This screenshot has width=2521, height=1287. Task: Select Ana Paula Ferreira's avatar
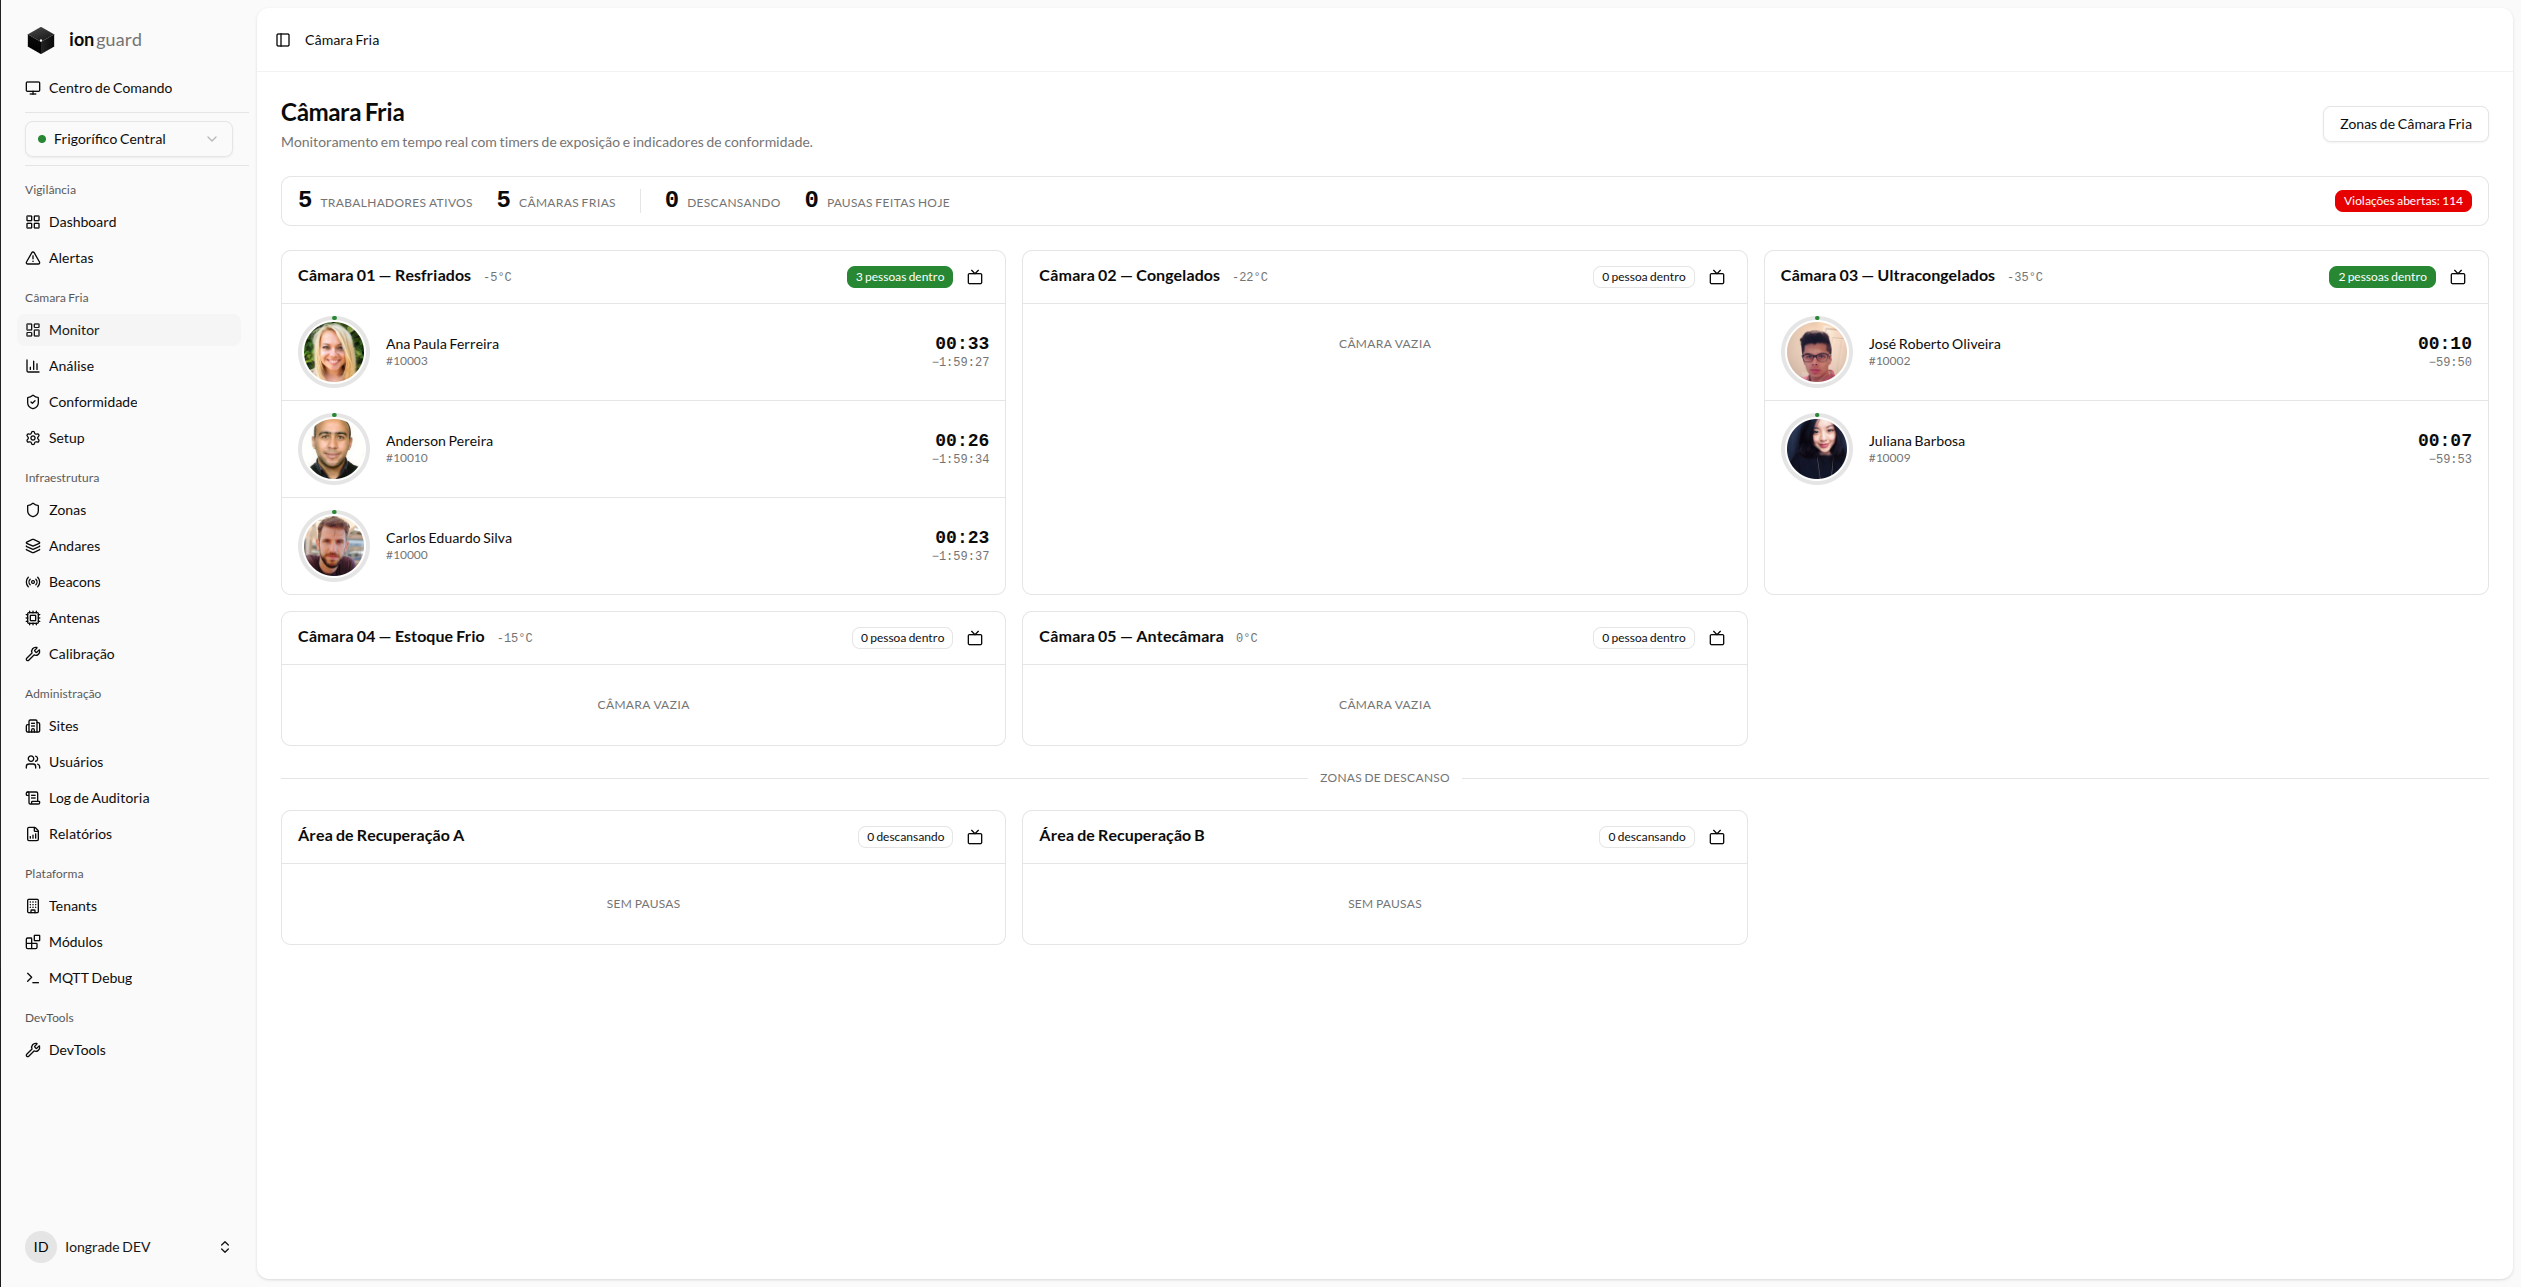point(334,352)
